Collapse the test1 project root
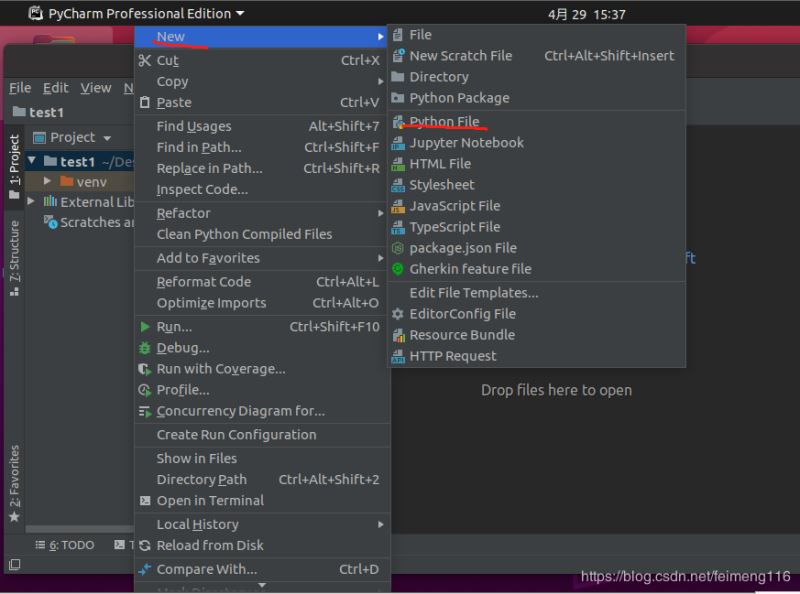800x594 pixels. coord(32,161)
